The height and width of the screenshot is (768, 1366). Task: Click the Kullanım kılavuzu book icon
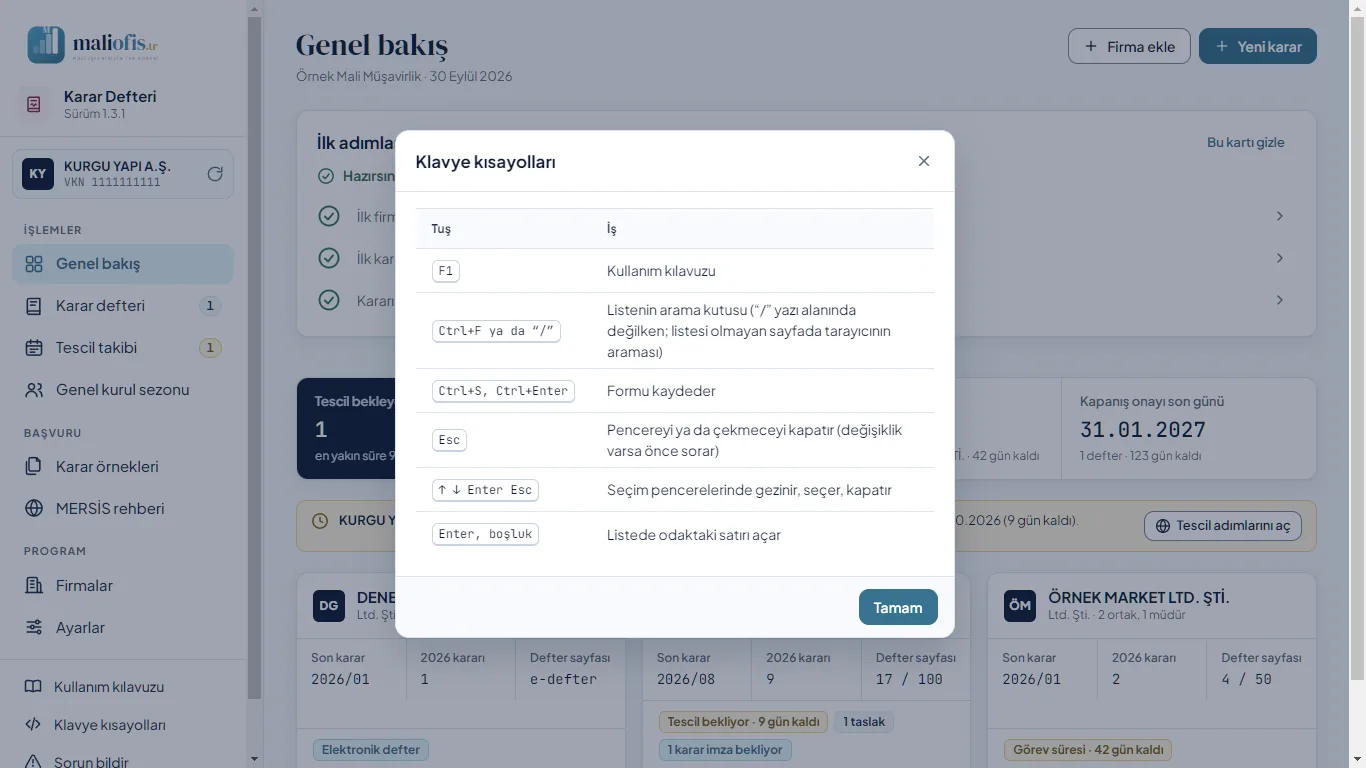click(33, 687)
